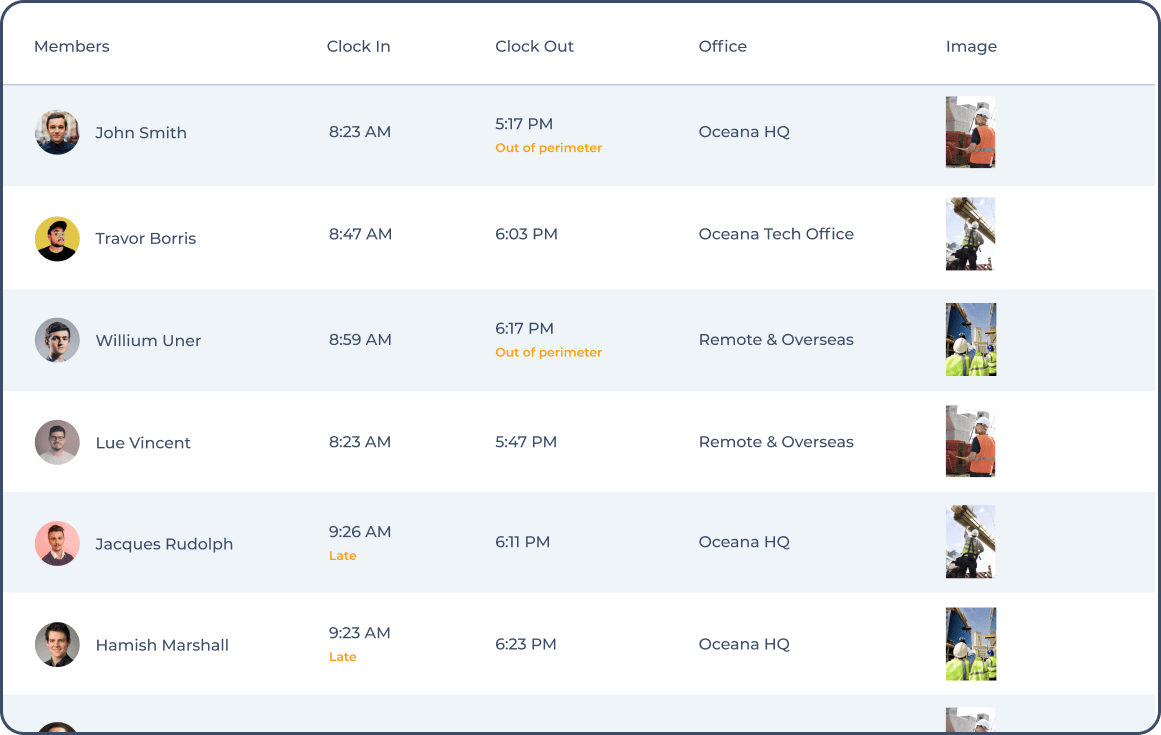Open the Travor Borris member name
Viewport: 1161px width, 735px height.
tap(146, 239)
